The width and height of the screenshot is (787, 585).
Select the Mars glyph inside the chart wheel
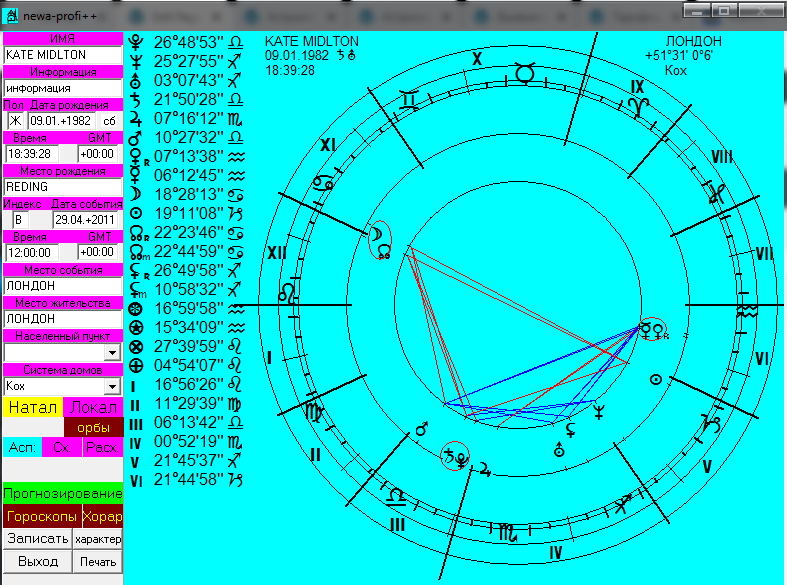pos(421,428)
